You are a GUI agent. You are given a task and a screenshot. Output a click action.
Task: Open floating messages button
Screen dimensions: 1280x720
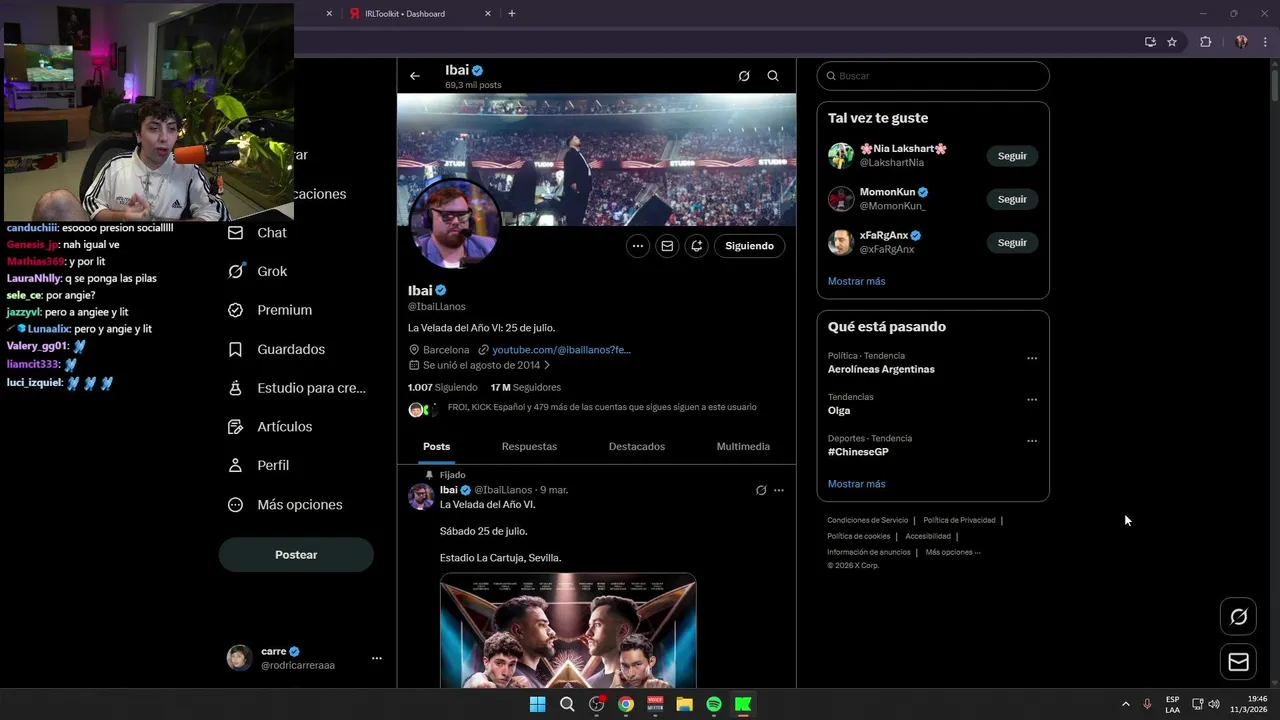[x=1238, y=662]
